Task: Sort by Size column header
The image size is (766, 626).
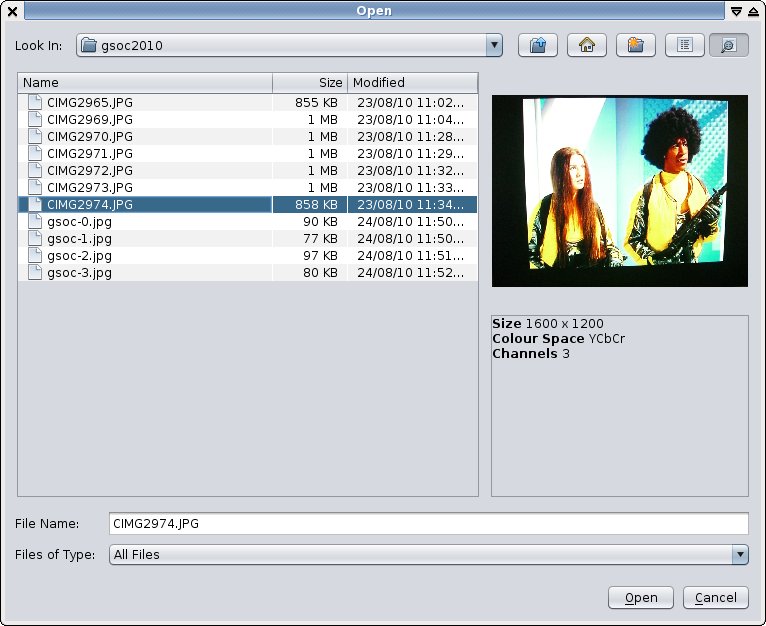Action: coord(310,83)
